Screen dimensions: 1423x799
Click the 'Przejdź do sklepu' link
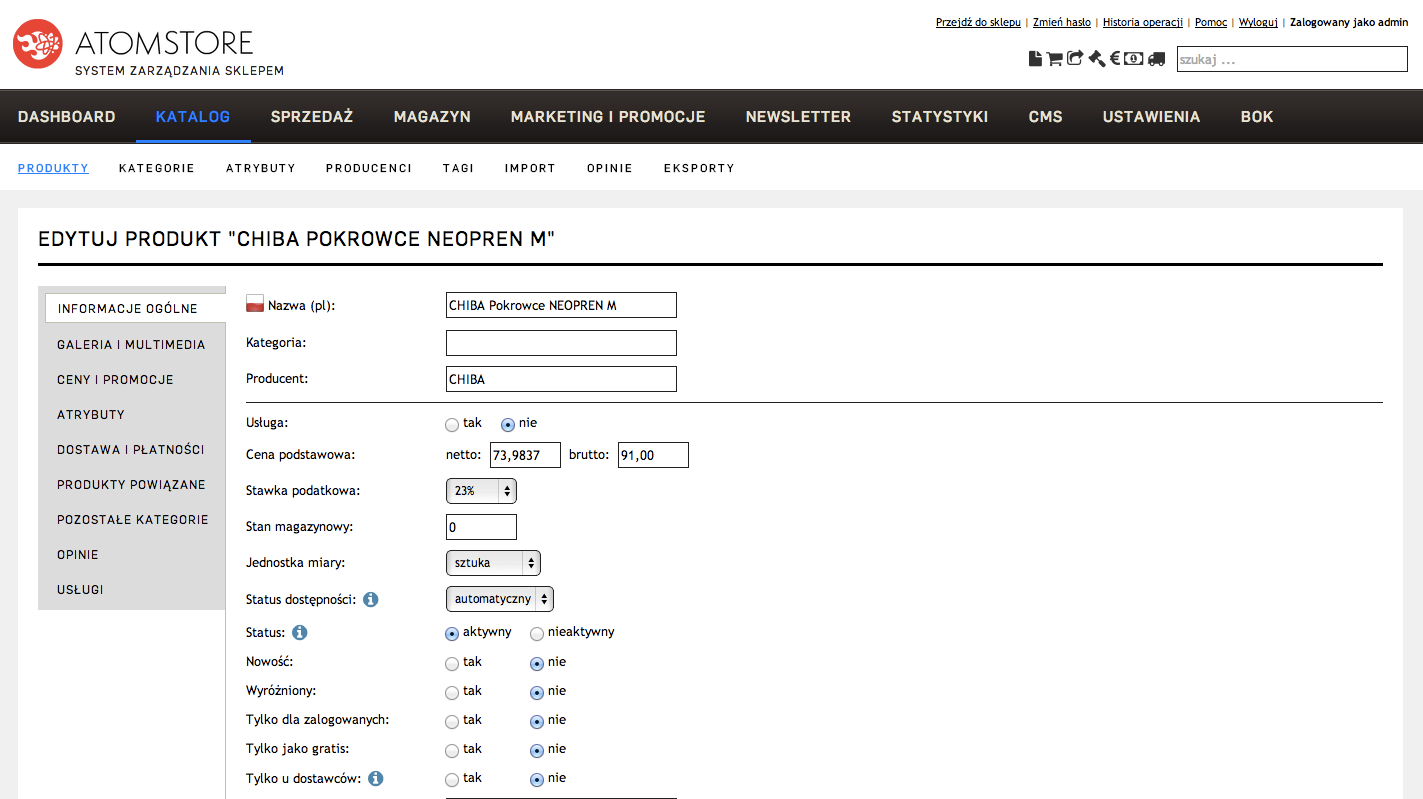[977, 22]
